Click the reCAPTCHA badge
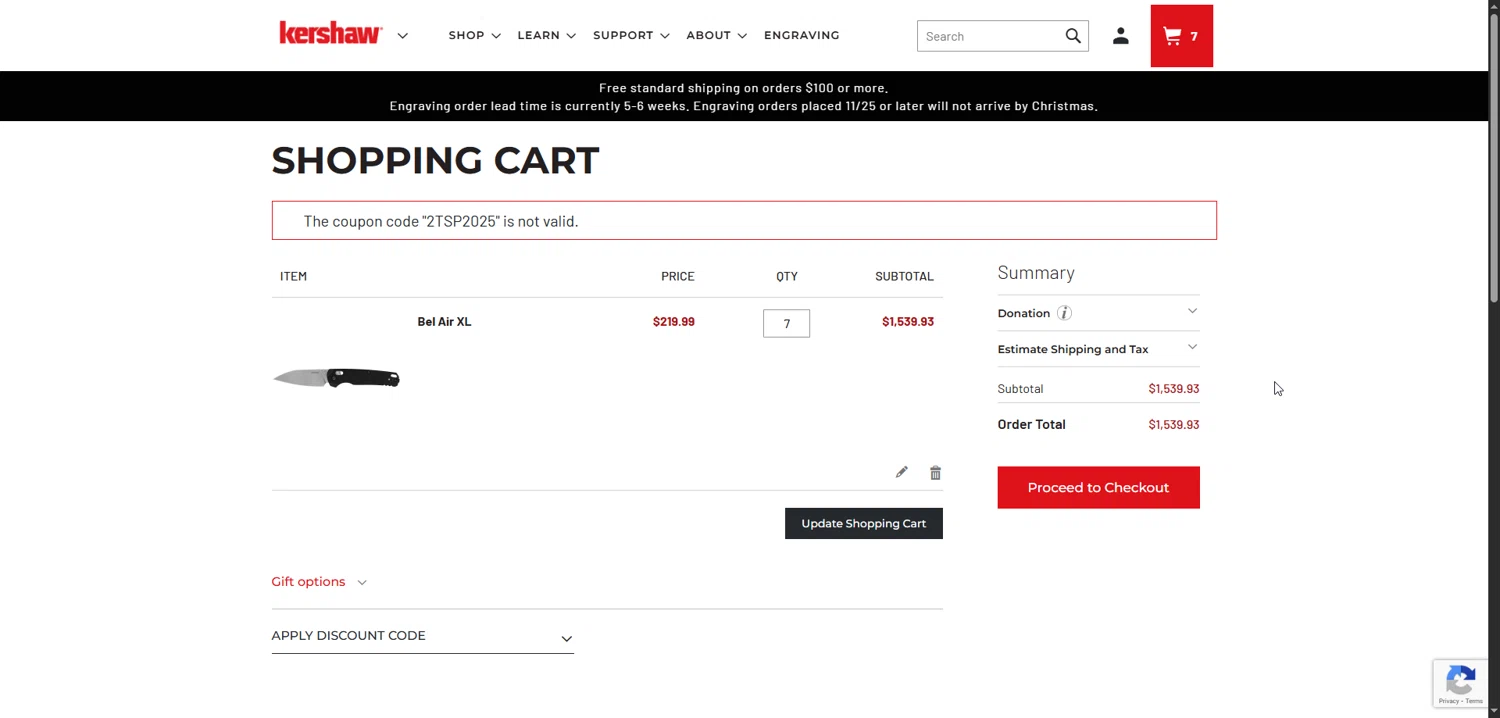Viewport: 1500px width, 718px height. (1460, 684)
